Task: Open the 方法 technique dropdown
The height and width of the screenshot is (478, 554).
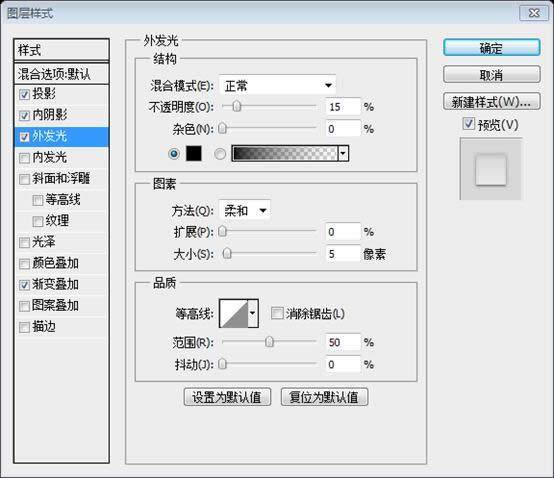Action: coord(244,211)
